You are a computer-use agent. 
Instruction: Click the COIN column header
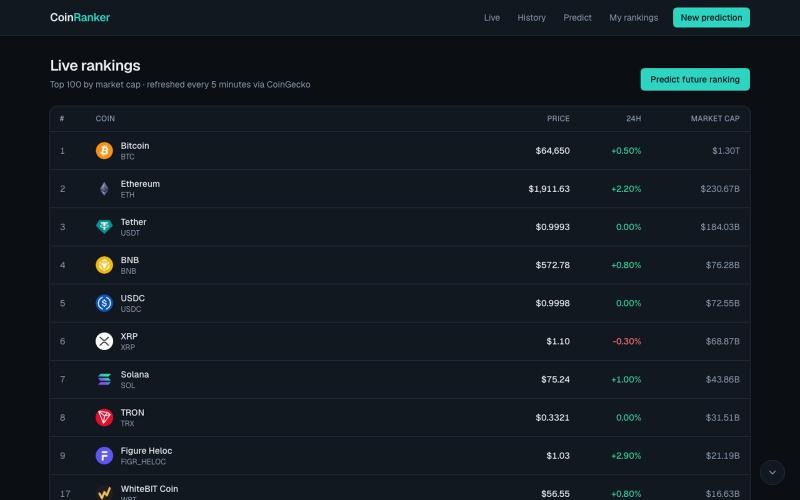click(105, 118)
